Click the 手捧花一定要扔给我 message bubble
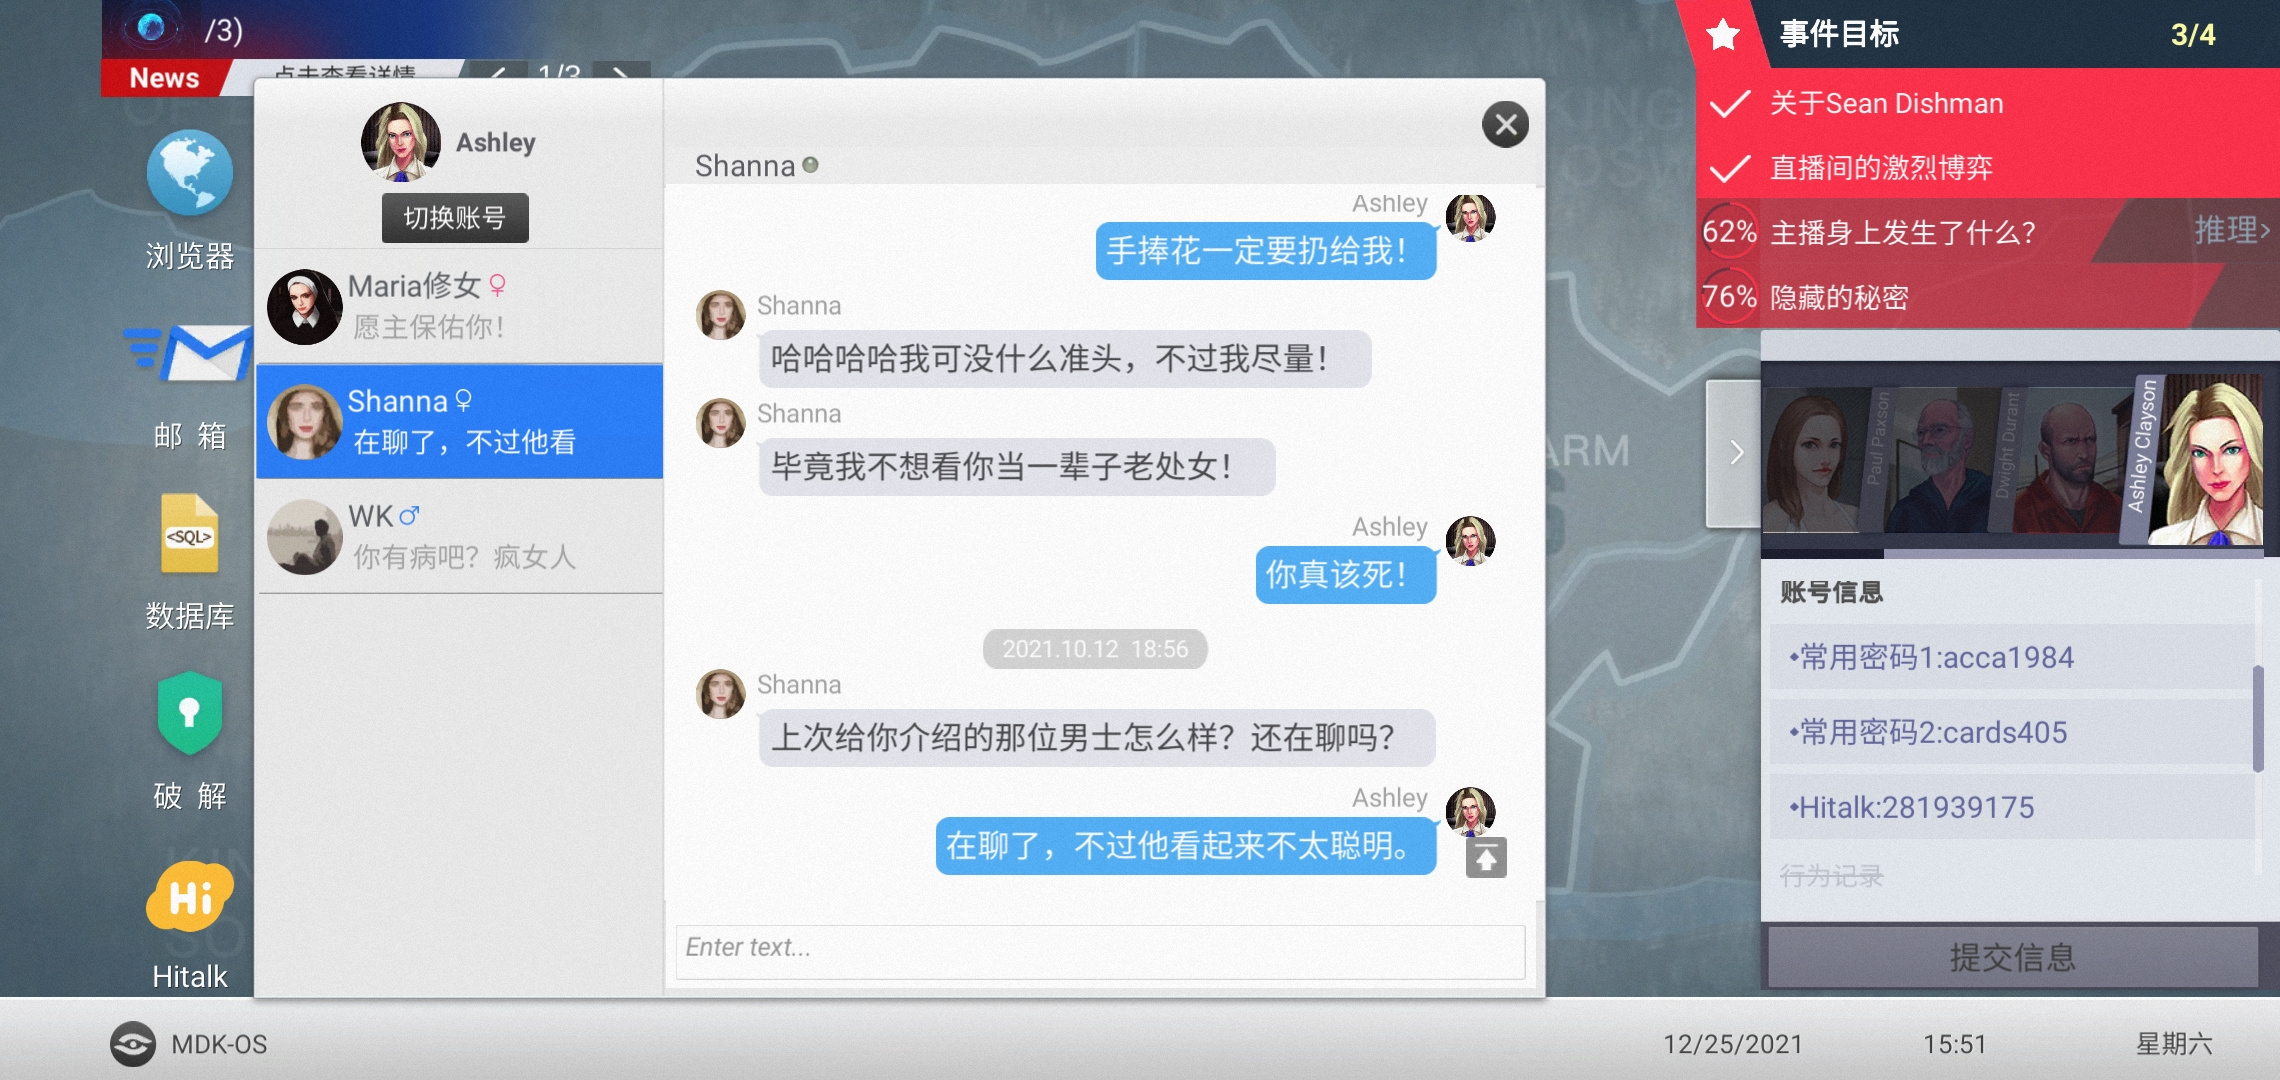The image size is (2280, 1080). 1266,251
